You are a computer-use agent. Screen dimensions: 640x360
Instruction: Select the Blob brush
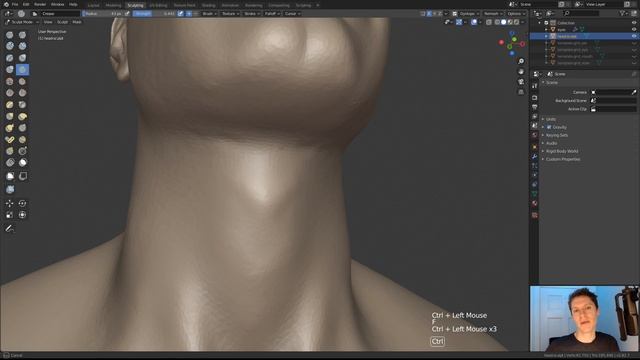coord(10,70)
